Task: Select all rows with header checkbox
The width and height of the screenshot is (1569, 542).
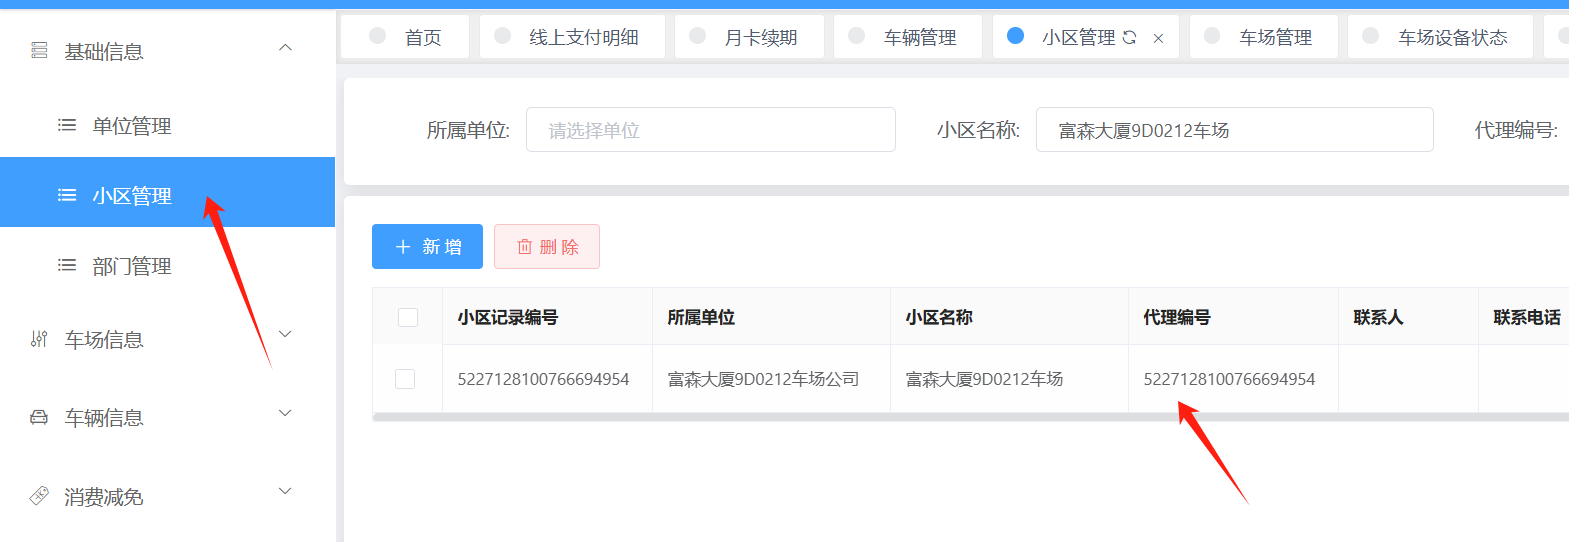Action: coord(408,317)
